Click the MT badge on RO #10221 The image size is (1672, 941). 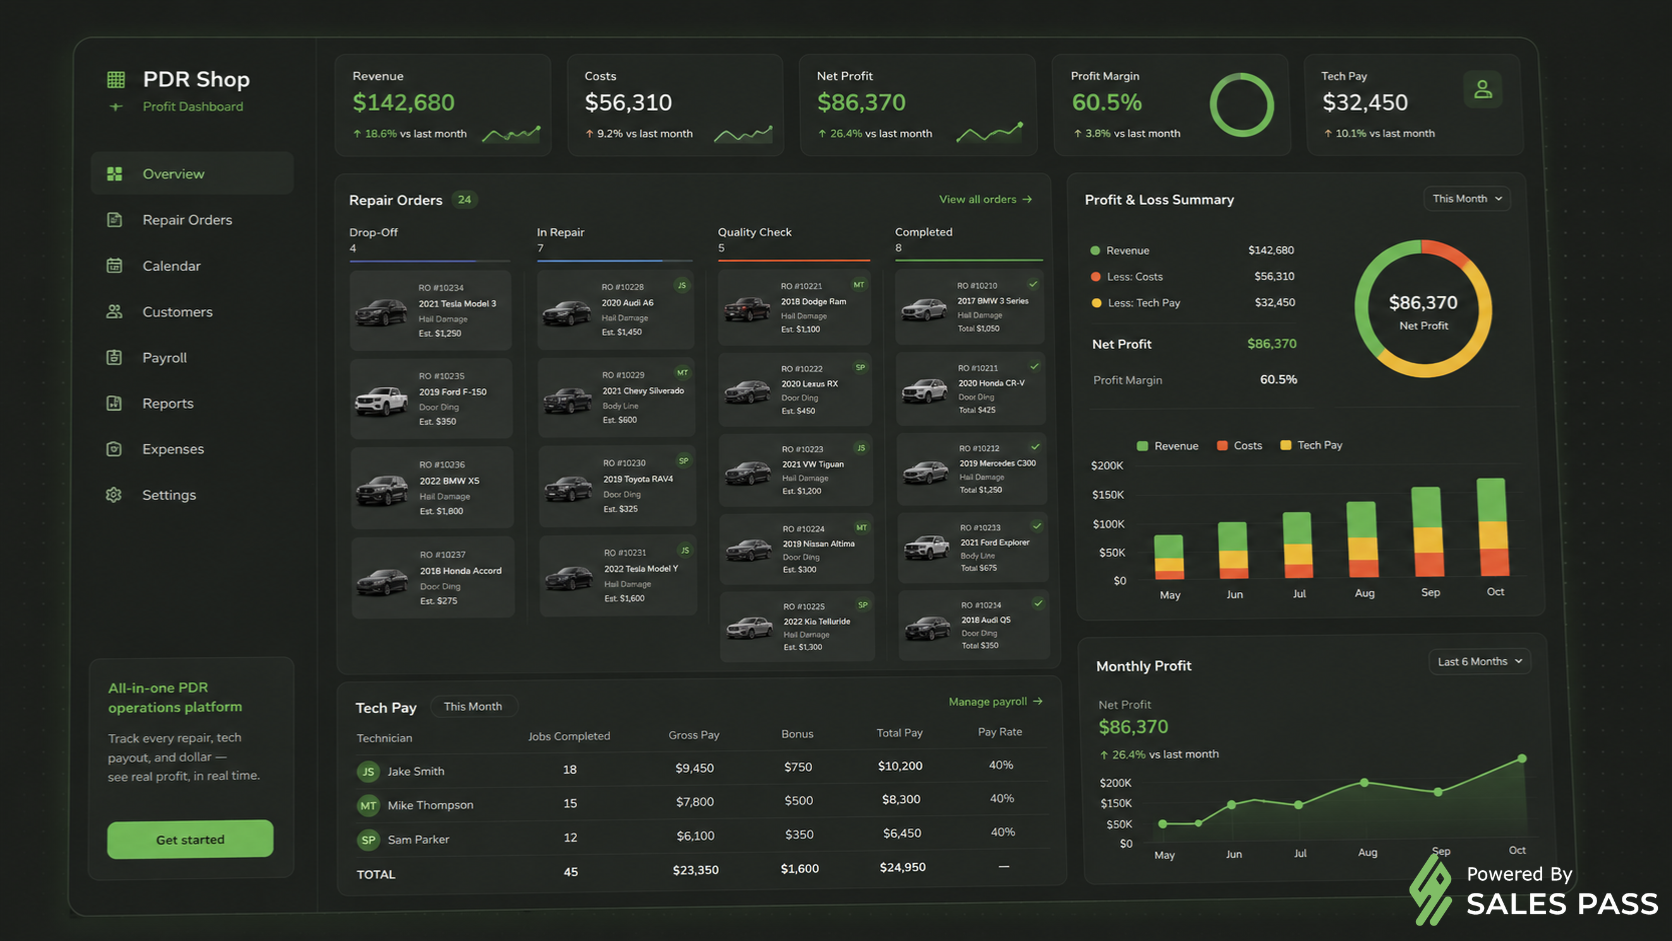(859, 285)
